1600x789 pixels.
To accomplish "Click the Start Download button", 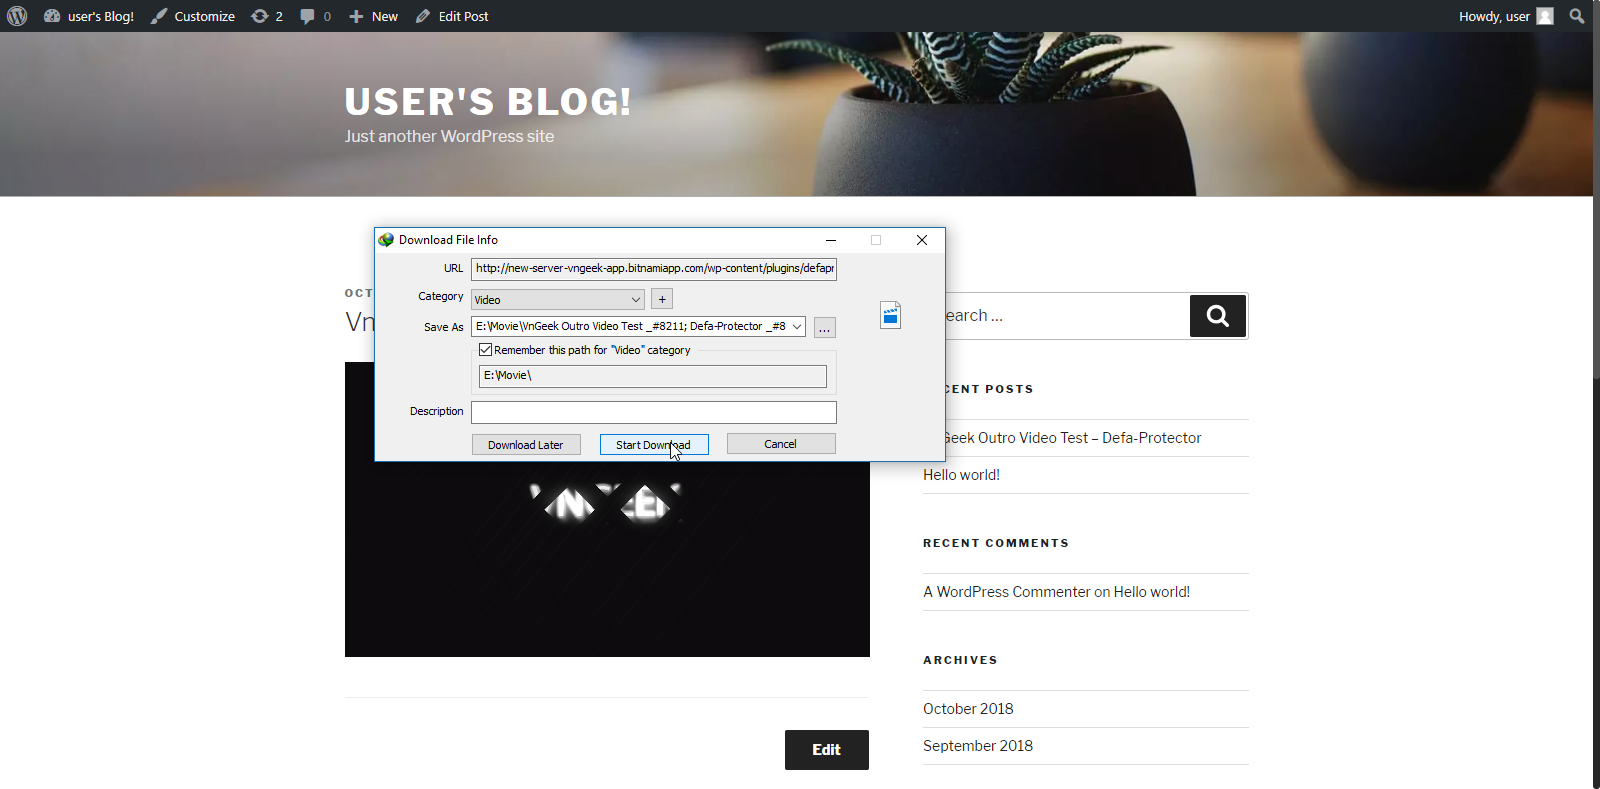I will click(x=654, y=445).
